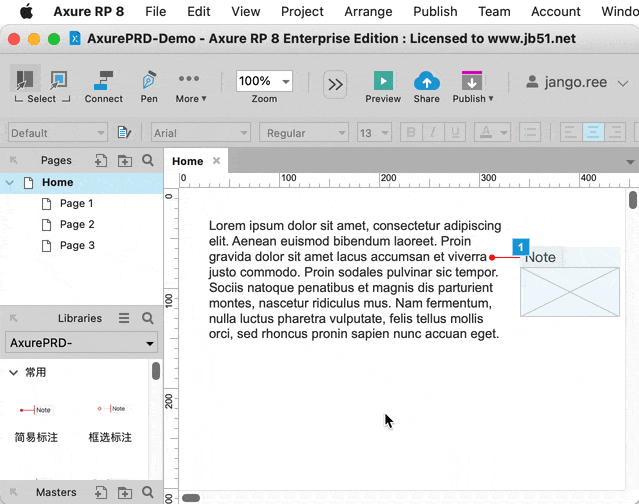Viewport: 639px width, 504px height.
Task: Add a new master
Action: pyautogui.click(x=101, y=493)
